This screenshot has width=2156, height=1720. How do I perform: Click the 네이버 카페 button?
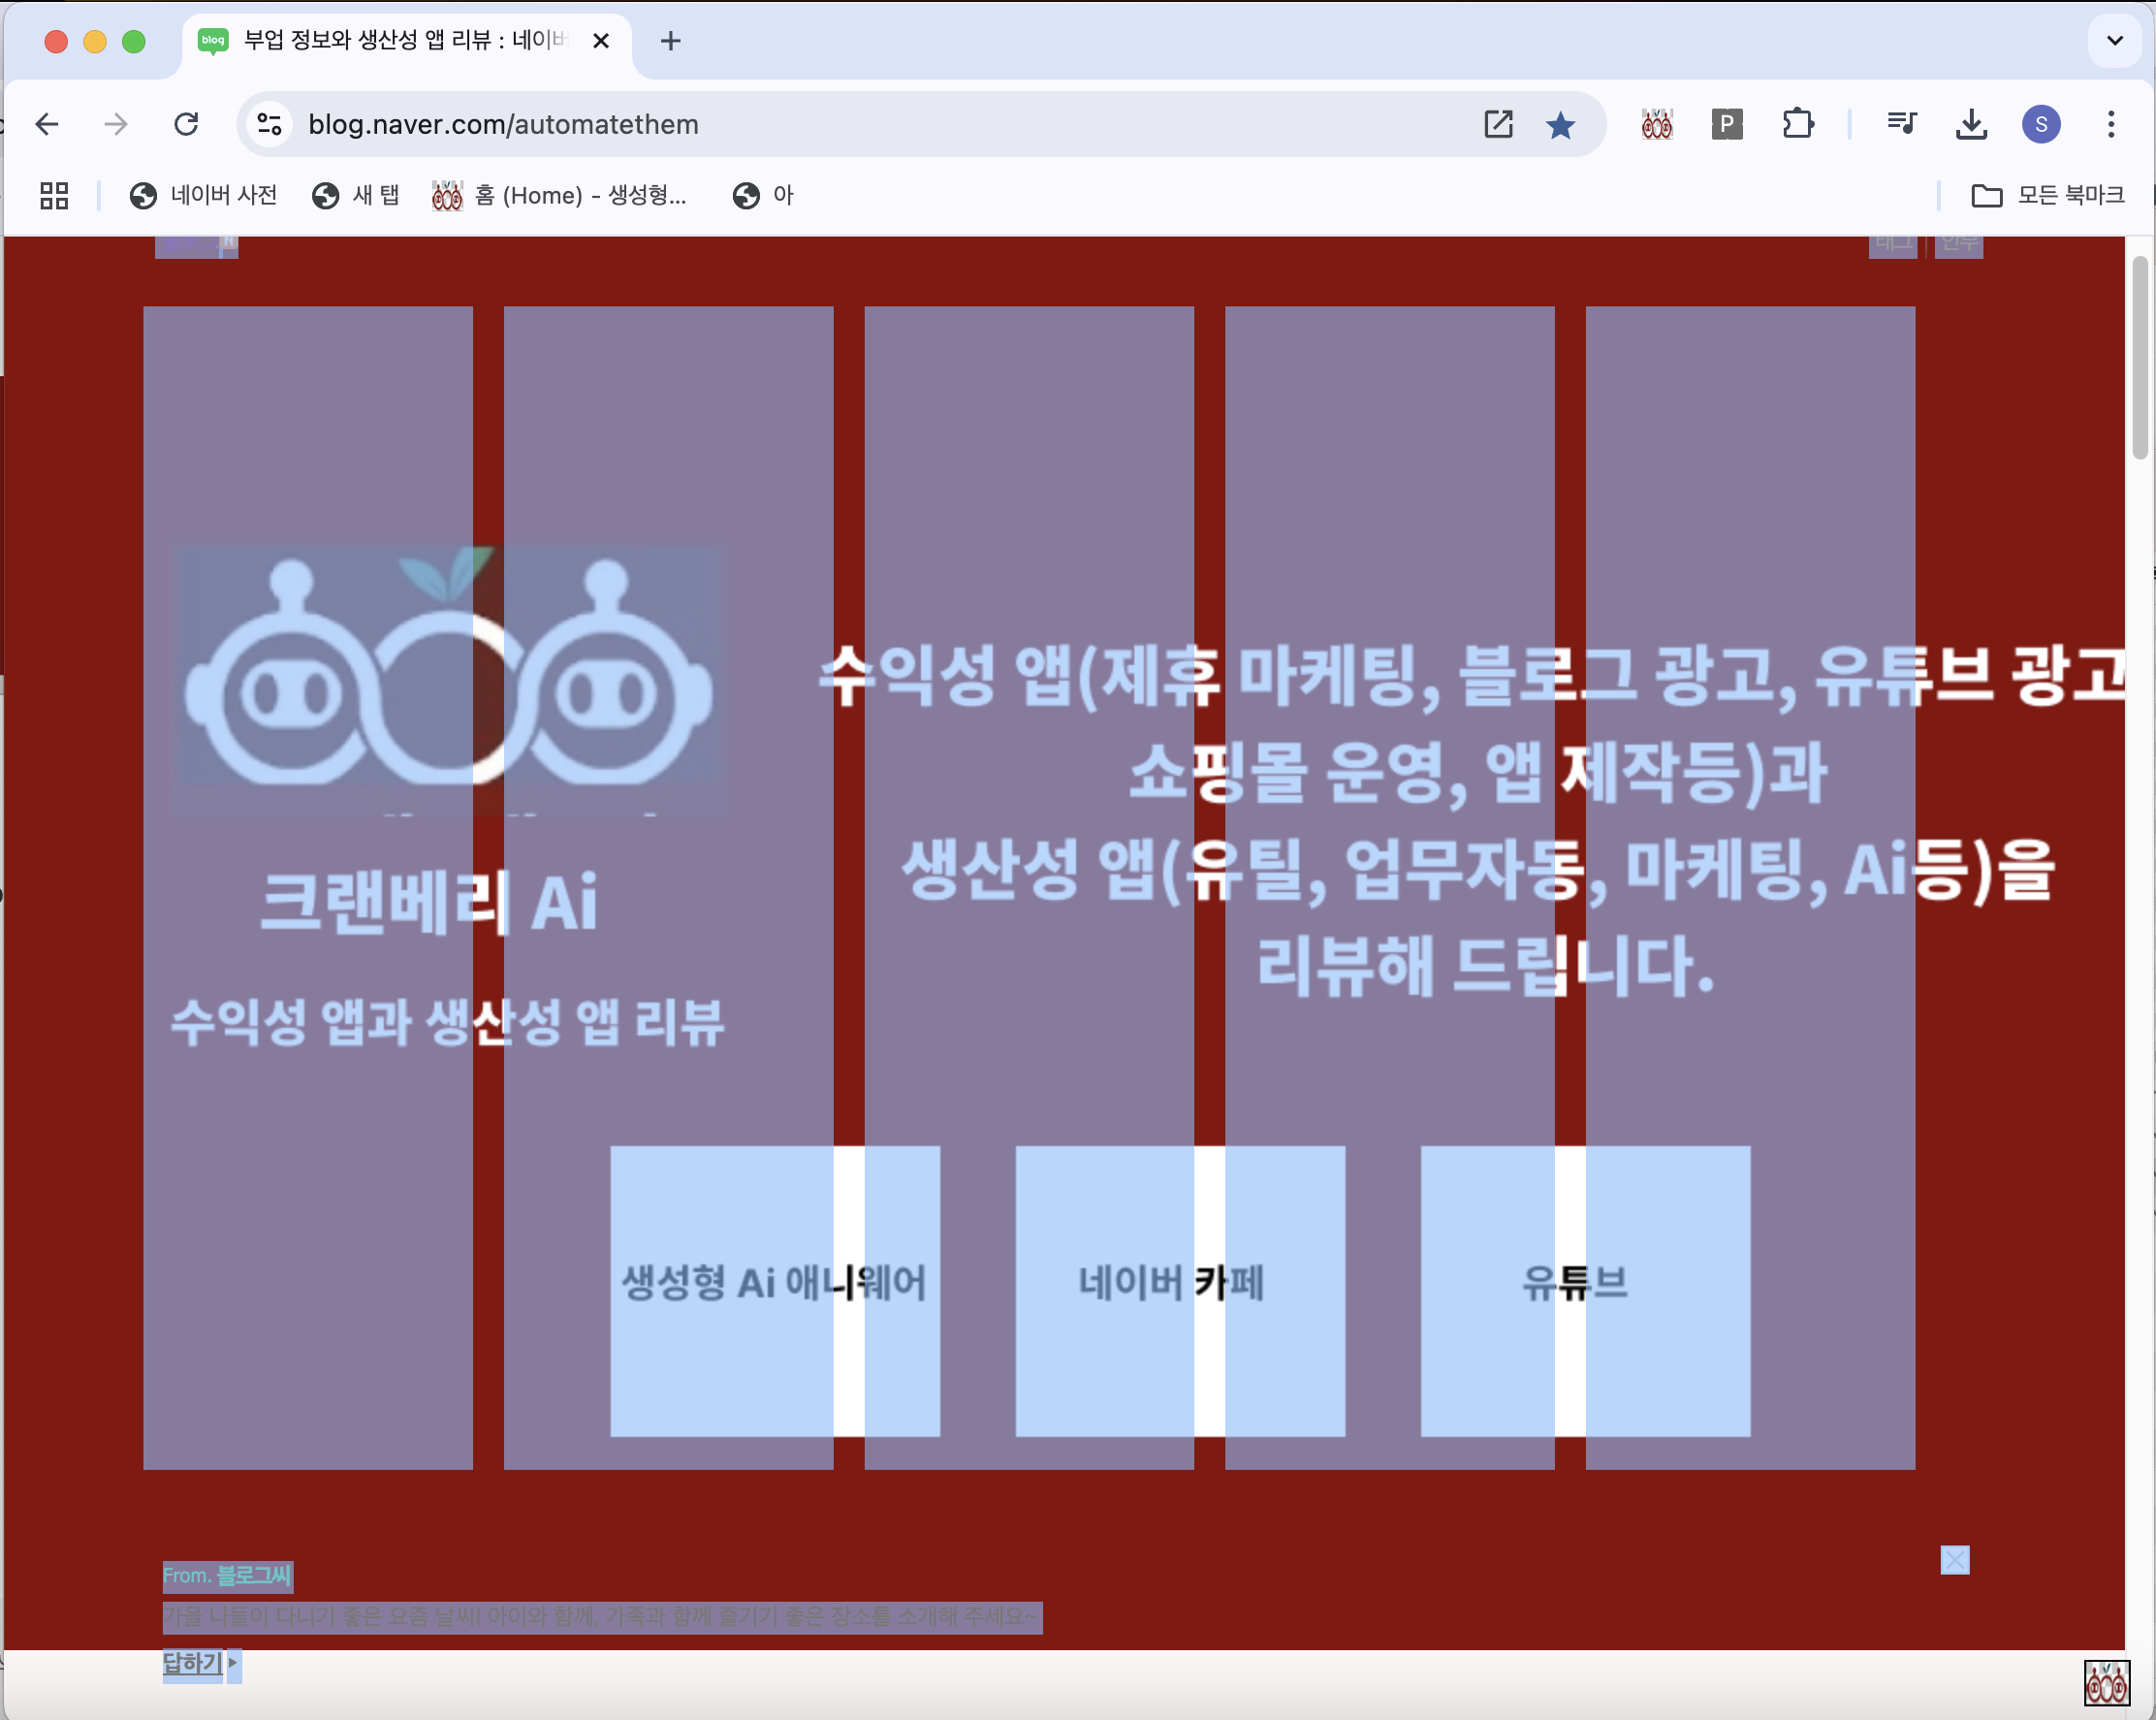point(1180,1291)
